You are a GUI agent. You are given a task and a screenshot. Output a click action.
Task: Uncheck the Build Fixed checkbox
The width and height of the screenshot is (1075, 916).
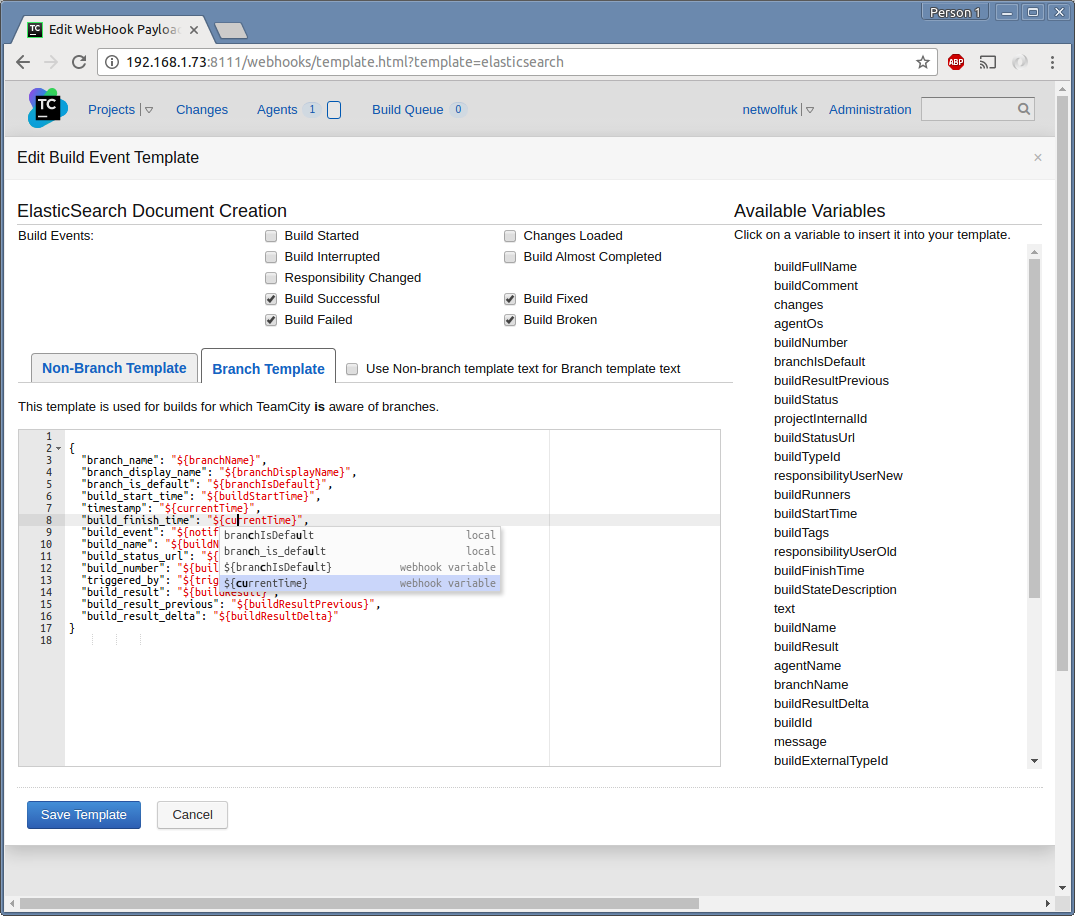[509, 299]
